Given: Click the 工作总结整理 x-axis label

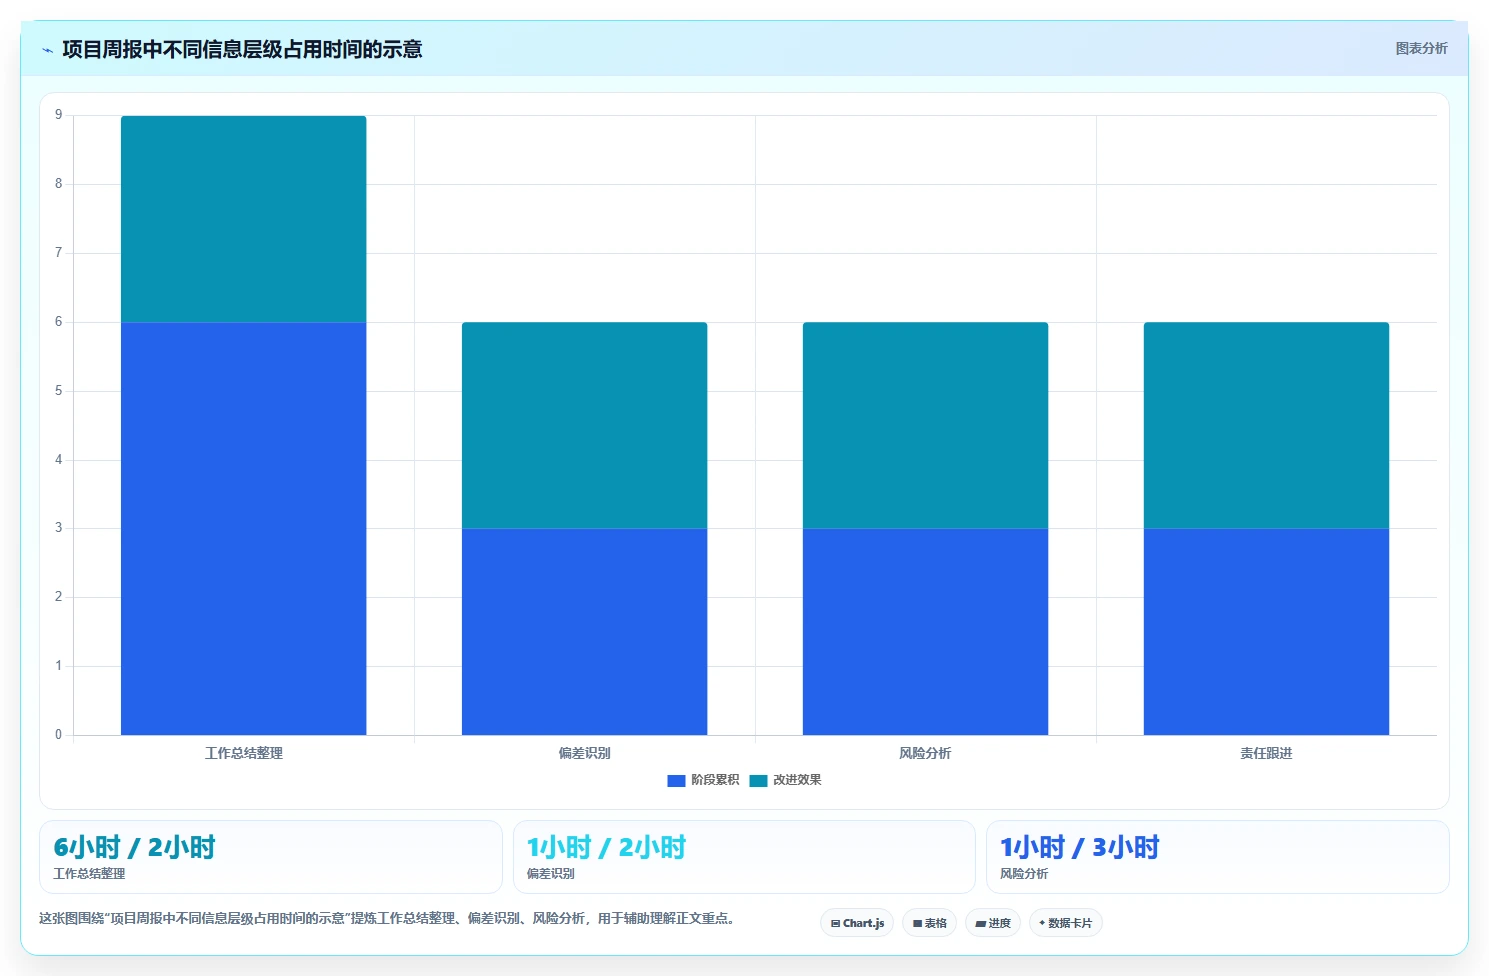Looking at the screenshot, I should tap(244, 753).
